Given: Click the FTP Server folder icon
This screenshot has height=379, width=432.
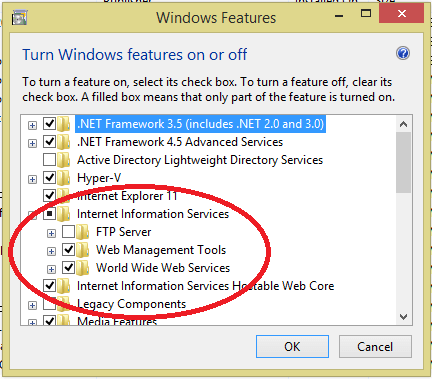Looking at the screenshot, I should [82, 232].
